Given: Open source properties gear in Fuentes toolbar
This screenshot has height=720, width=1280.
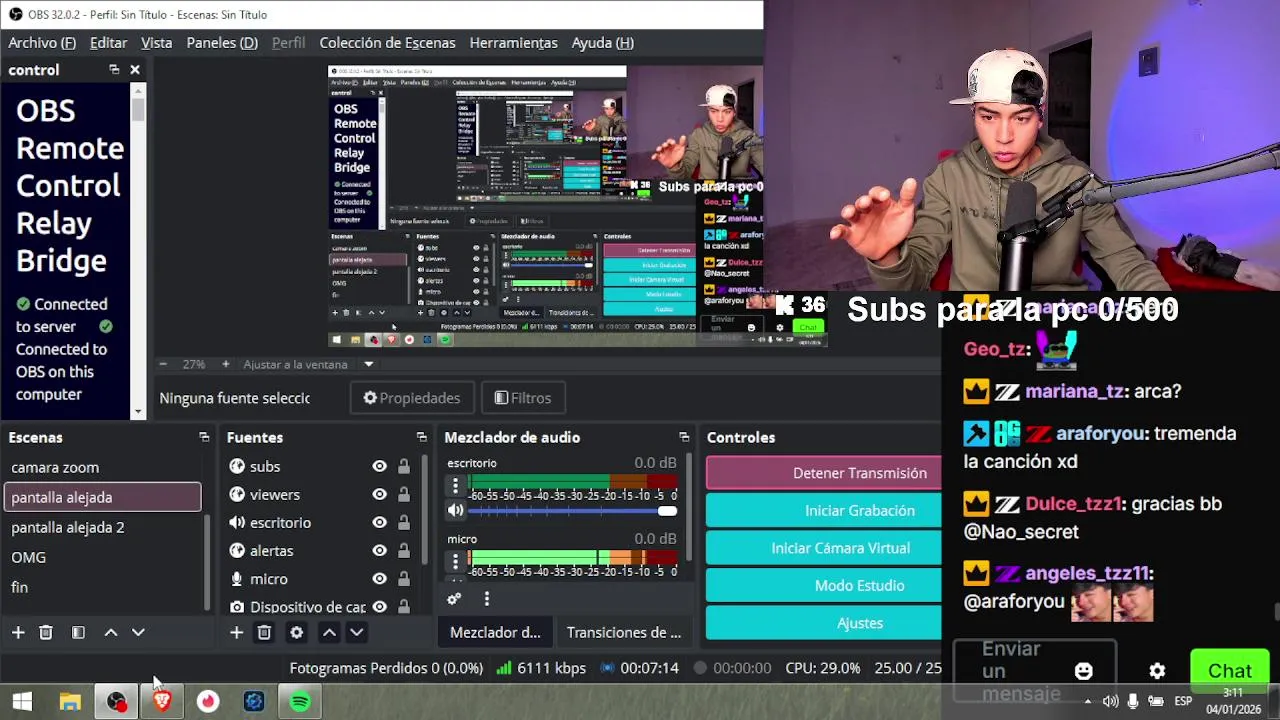Looking at the screenshot, I should (x=297, y=632).
